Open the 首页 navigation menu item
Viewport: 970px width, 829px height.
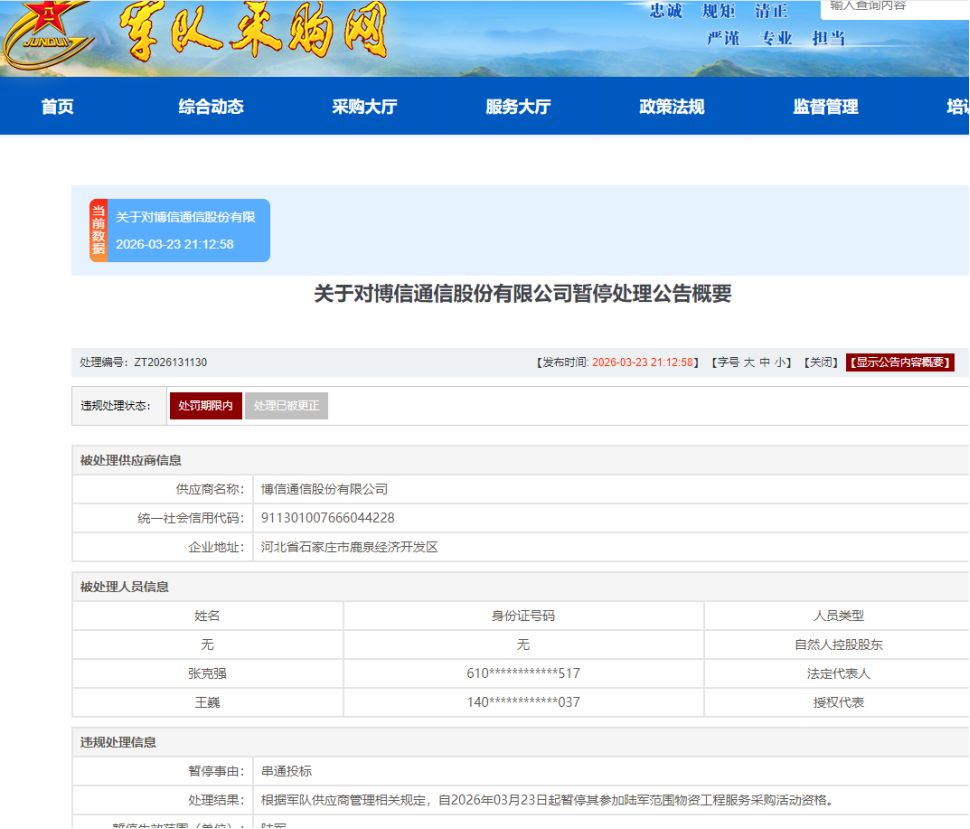tap(56, 107)
